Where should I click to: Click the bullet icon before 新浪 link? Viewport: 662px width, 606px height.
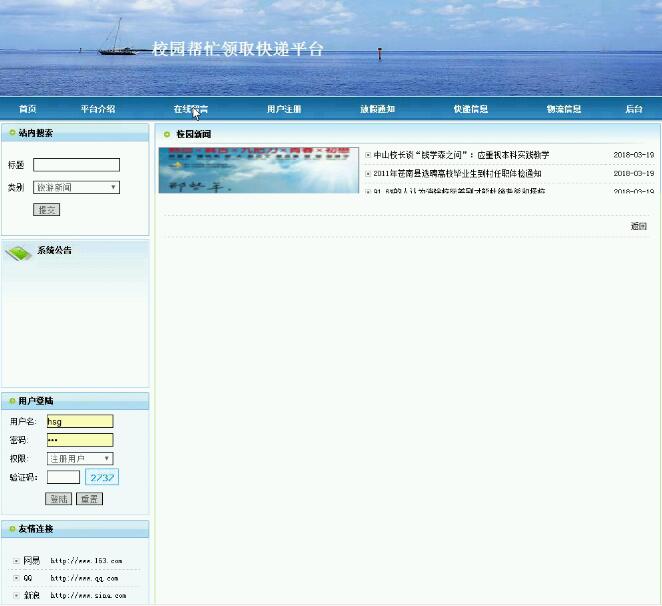tap(16, 595)
